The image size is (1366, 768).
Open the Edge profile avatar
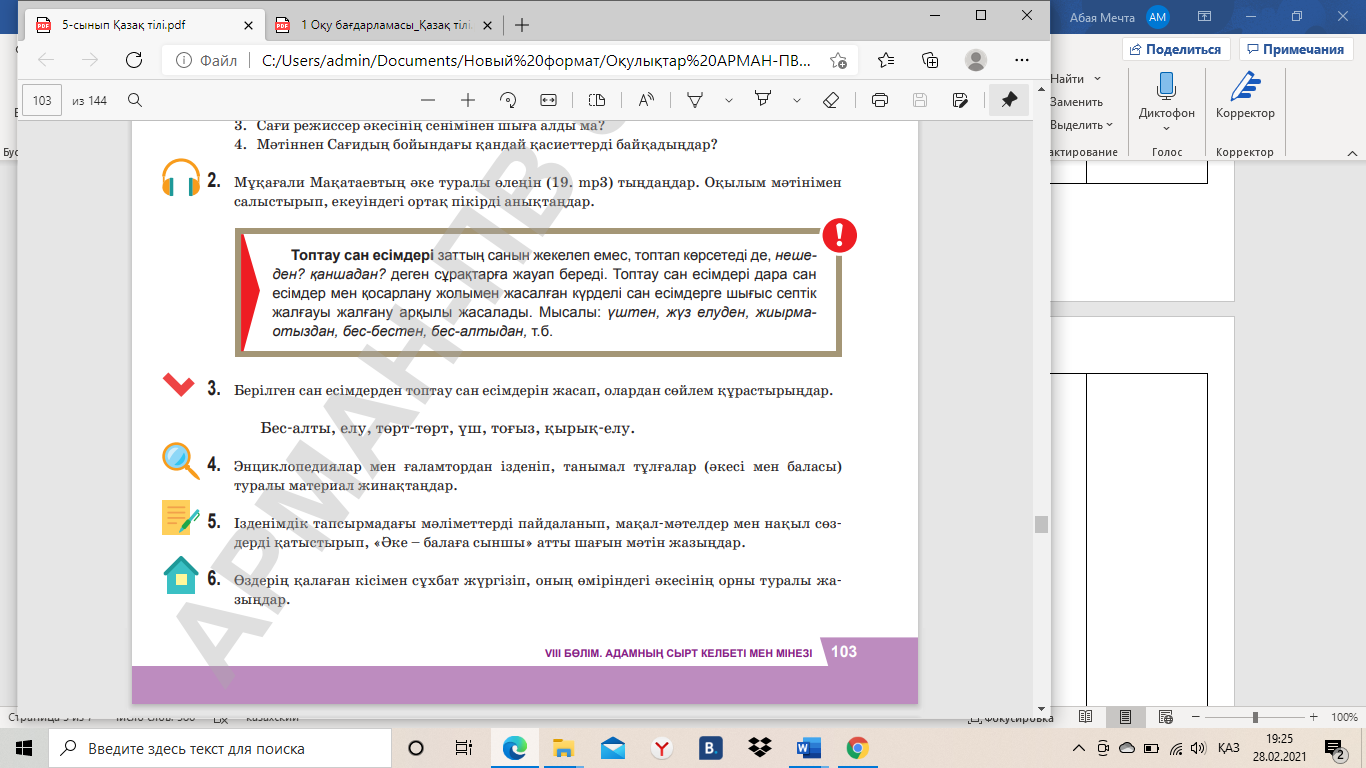tap(975, 60)
